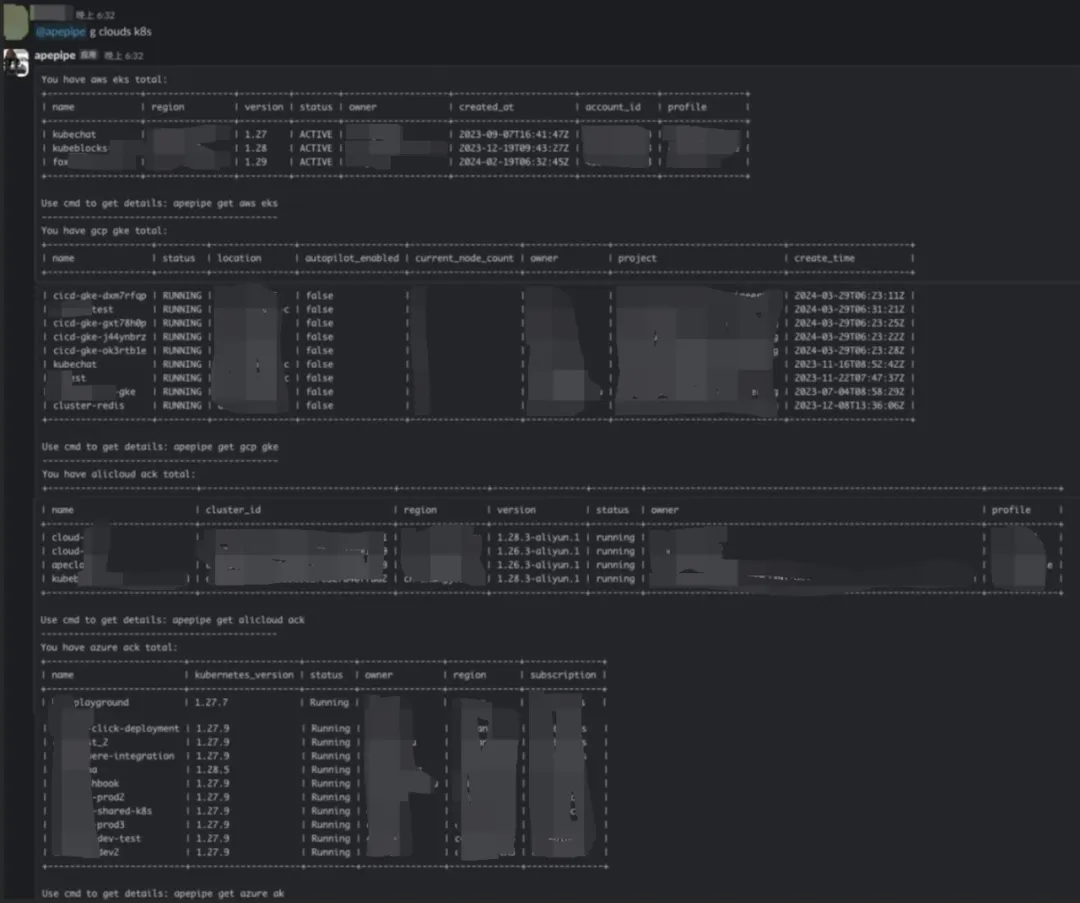Click the apepipe bot avatar

[18, 61]
